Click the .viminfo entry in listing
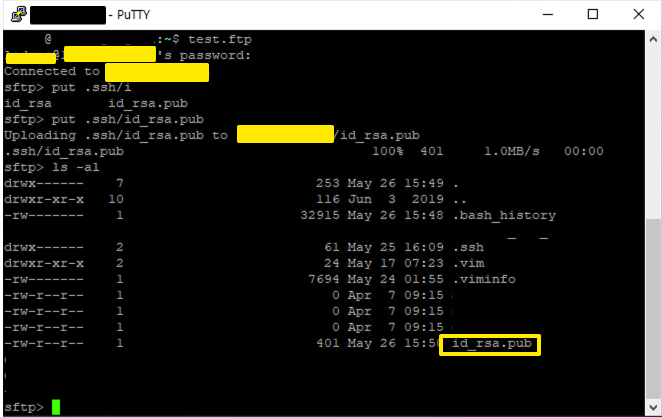 click(486, 279)
